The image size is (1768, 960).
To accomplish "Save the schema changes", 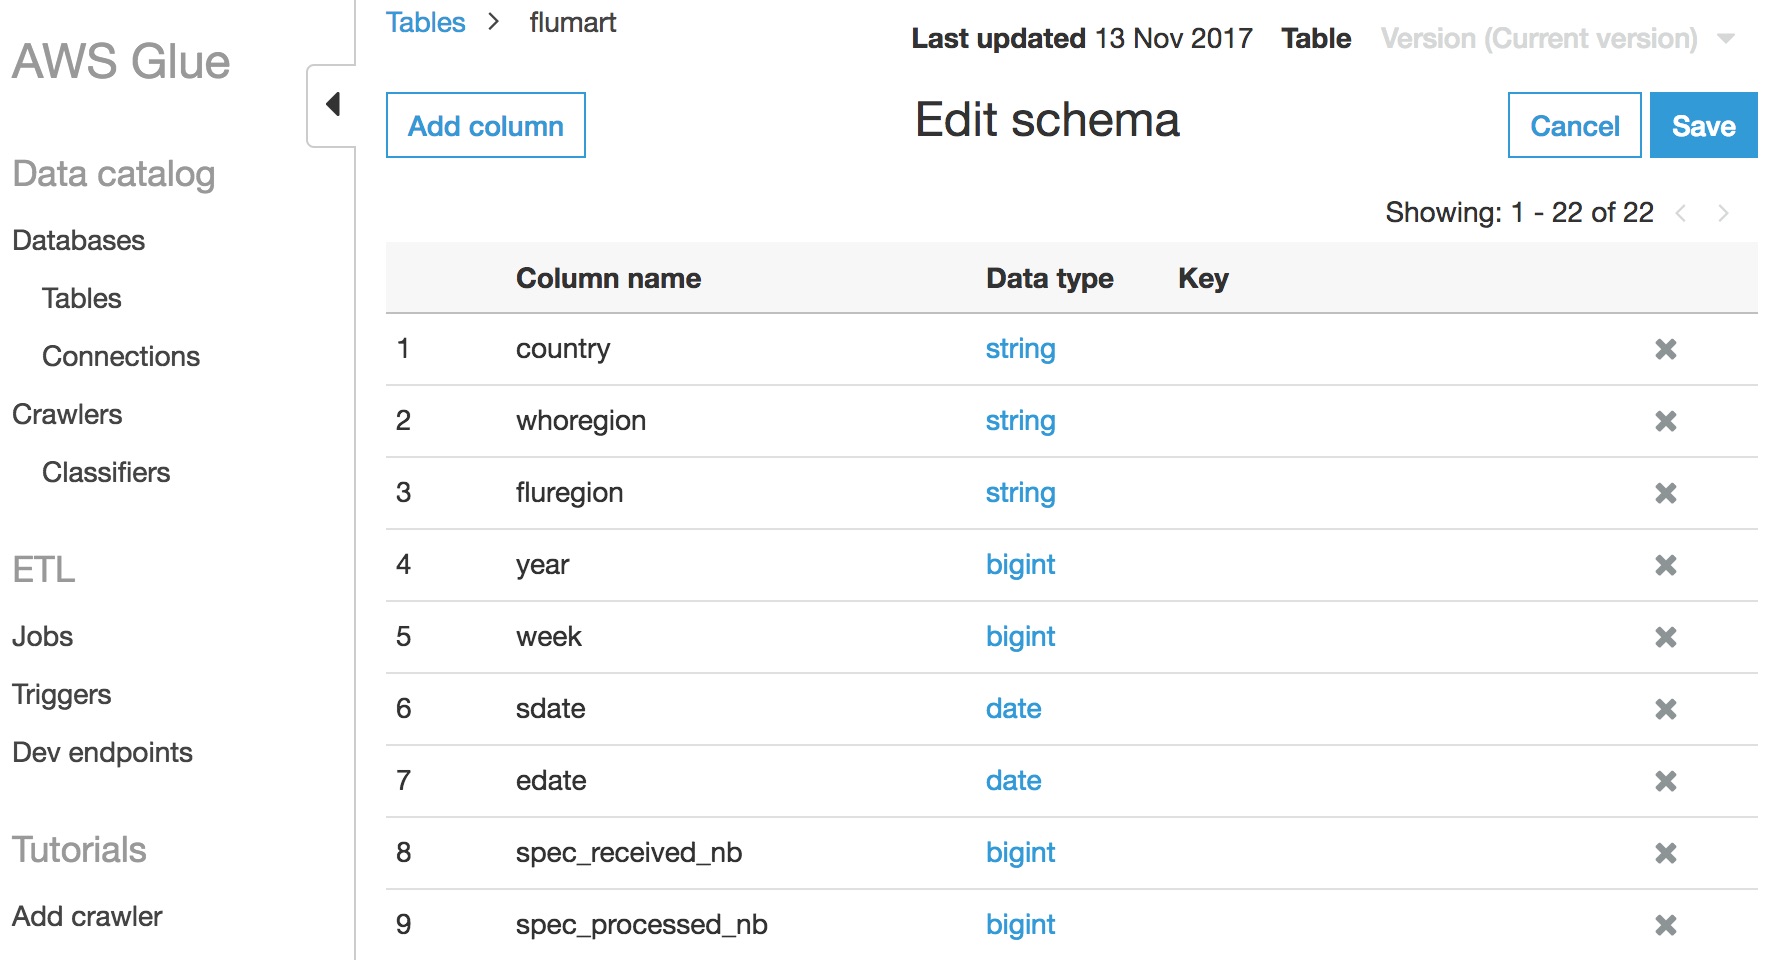I will pyautogui.click(x=1703, y=125).
